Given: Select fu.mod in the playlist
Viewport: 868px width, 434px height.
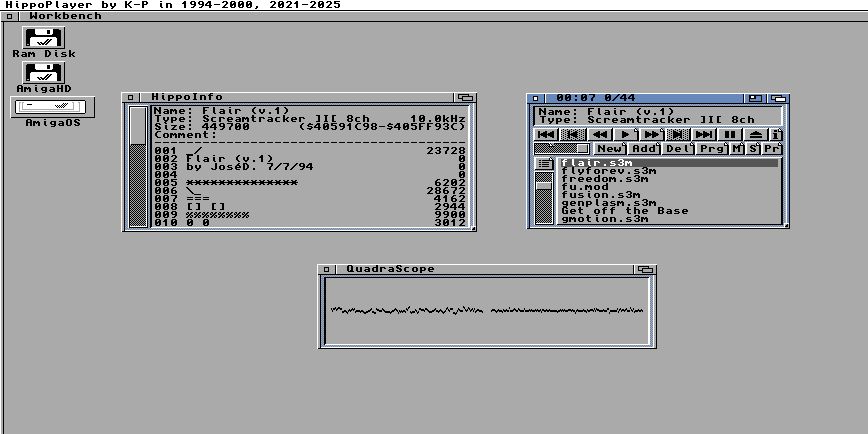Looking at the screenshot, I should click(668, 187).
